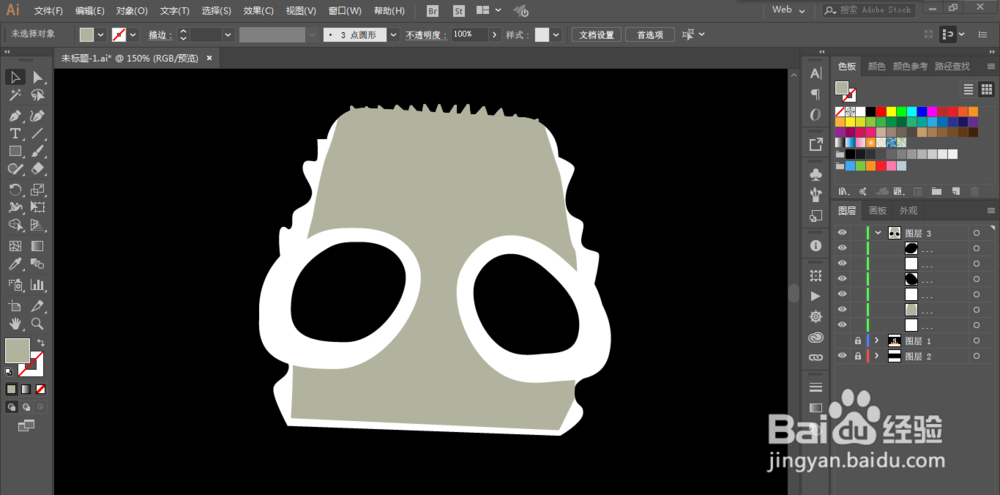
Task: Open the 效果(C) menu
Action: pos(259,11)
